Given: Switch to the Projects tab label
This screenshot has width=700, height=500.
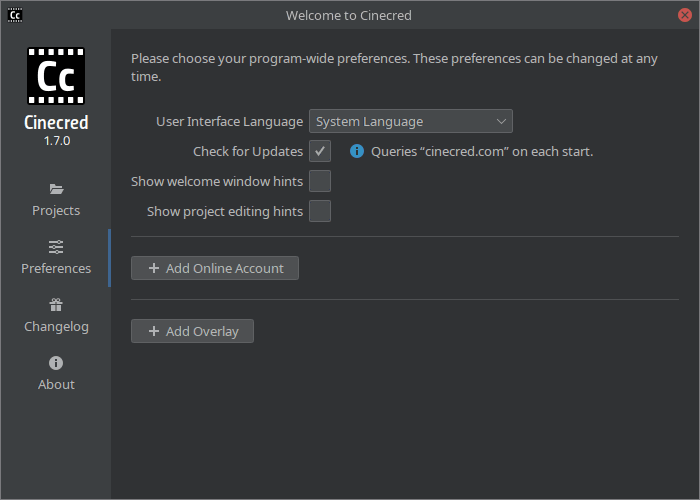Looking at the screenshot, I should (x=56, y=210).
